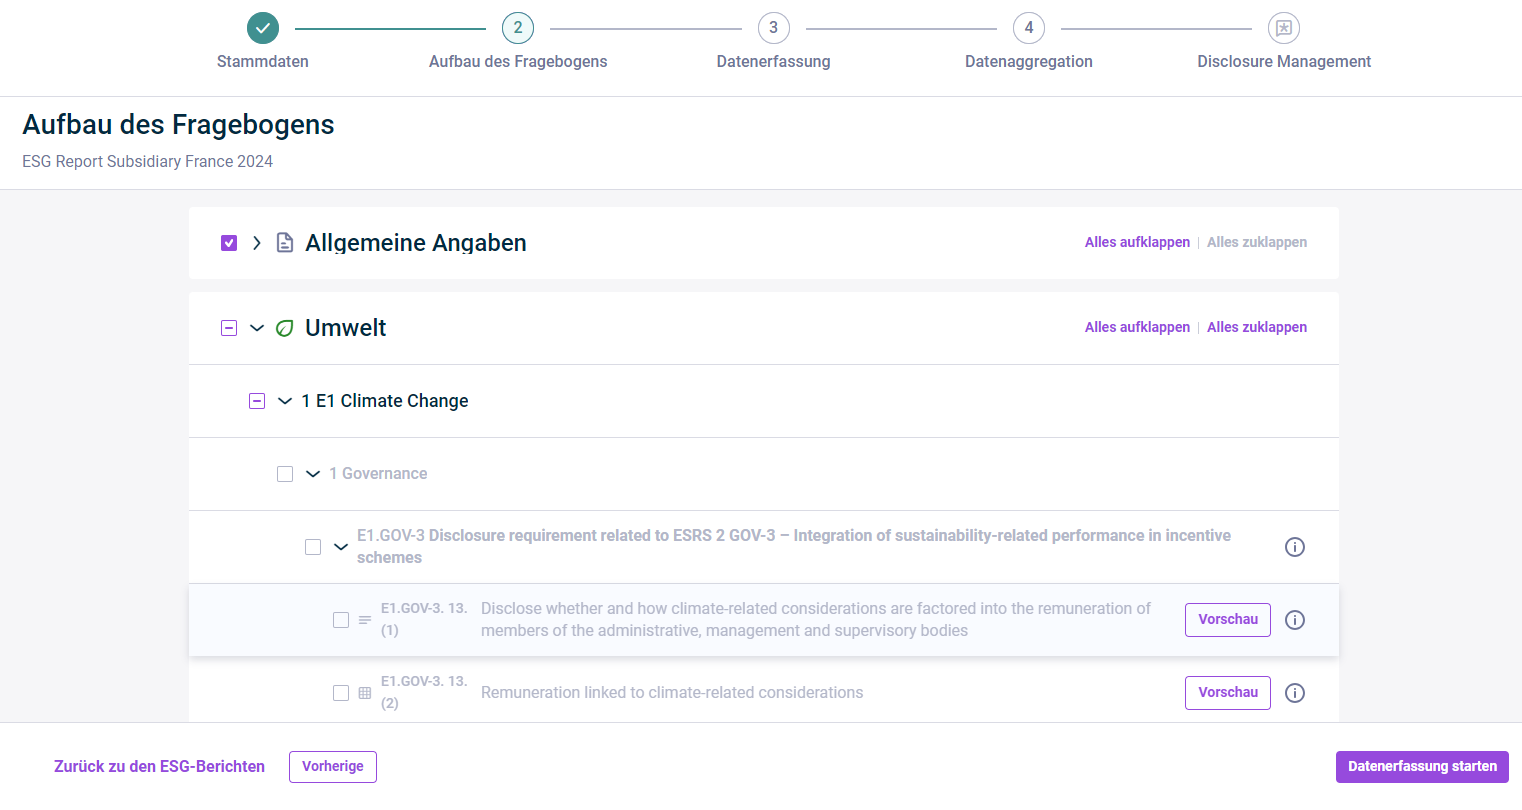Click Alles aufklappen for Allgemeine Angaben
This screenshot has height=810, width=1522.
1137,243
